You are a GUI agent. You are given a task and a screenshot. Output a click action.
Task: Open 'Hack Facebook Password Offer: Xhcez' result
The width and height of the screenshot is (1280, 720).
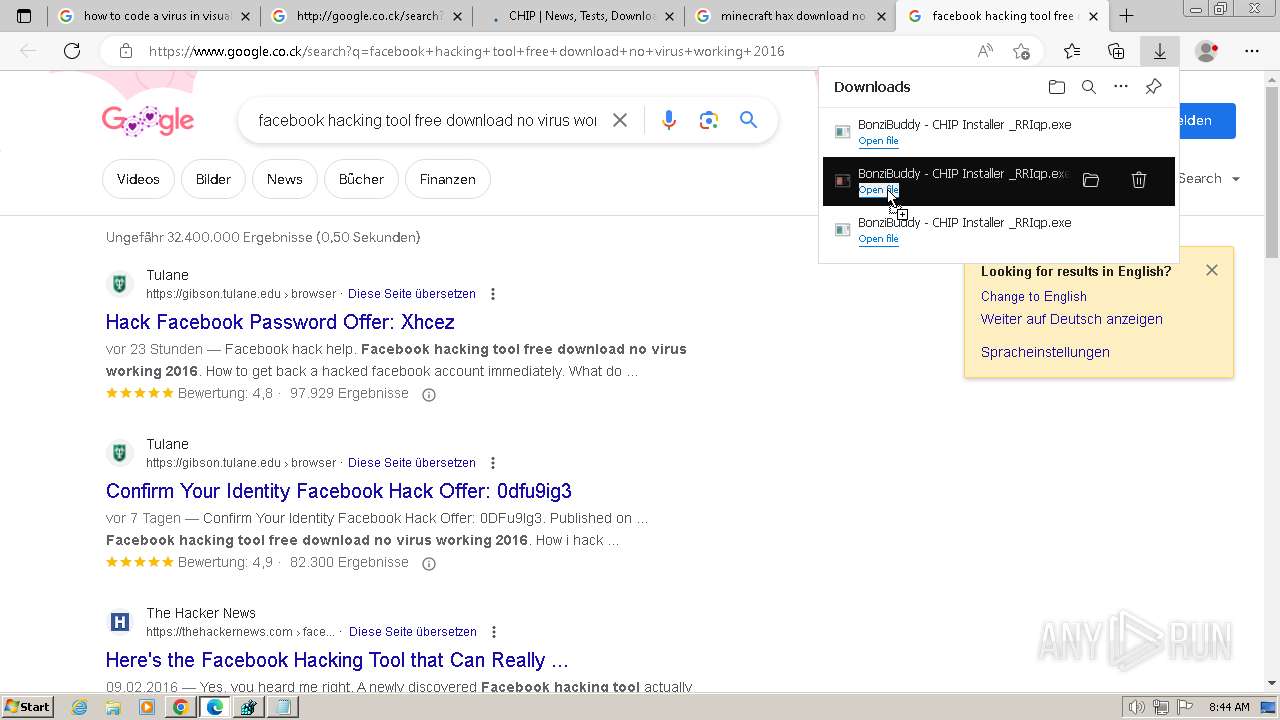point(280,322)
